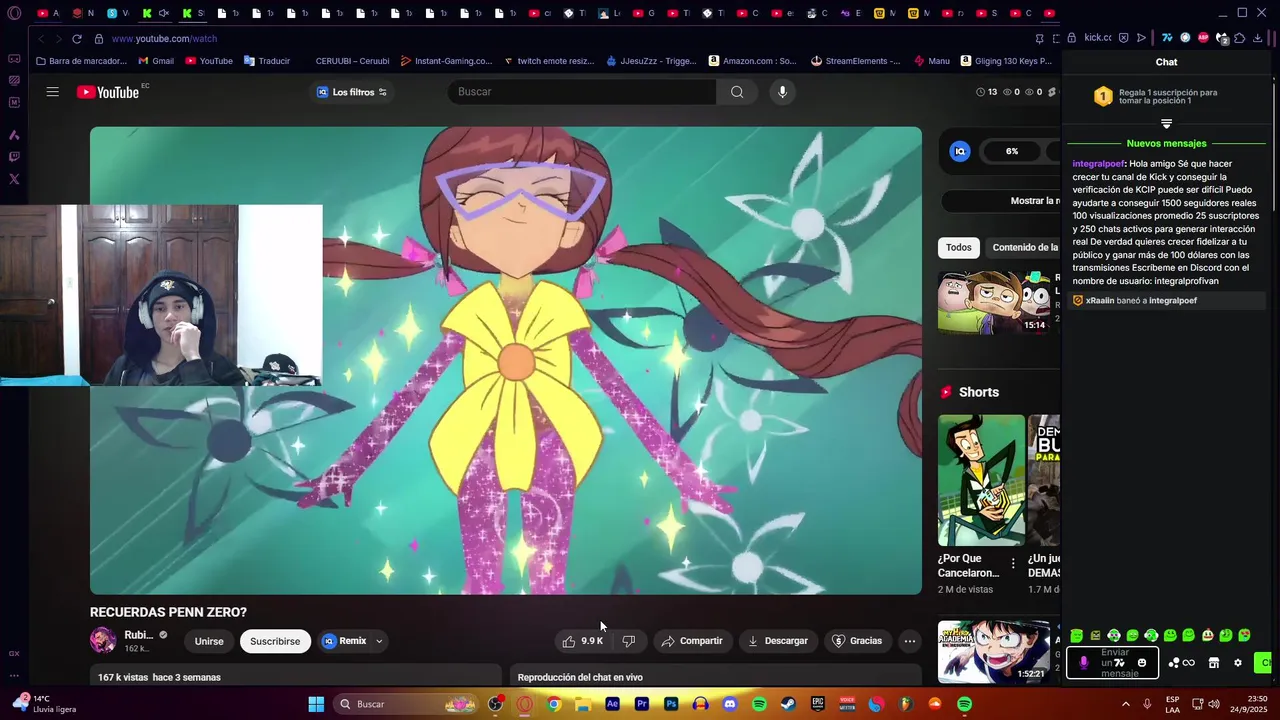Image resolution: width=1280 pixels, height=720 pixels.
Task: Open the YouTube hamburger guide menu
Action: point(52,92)
